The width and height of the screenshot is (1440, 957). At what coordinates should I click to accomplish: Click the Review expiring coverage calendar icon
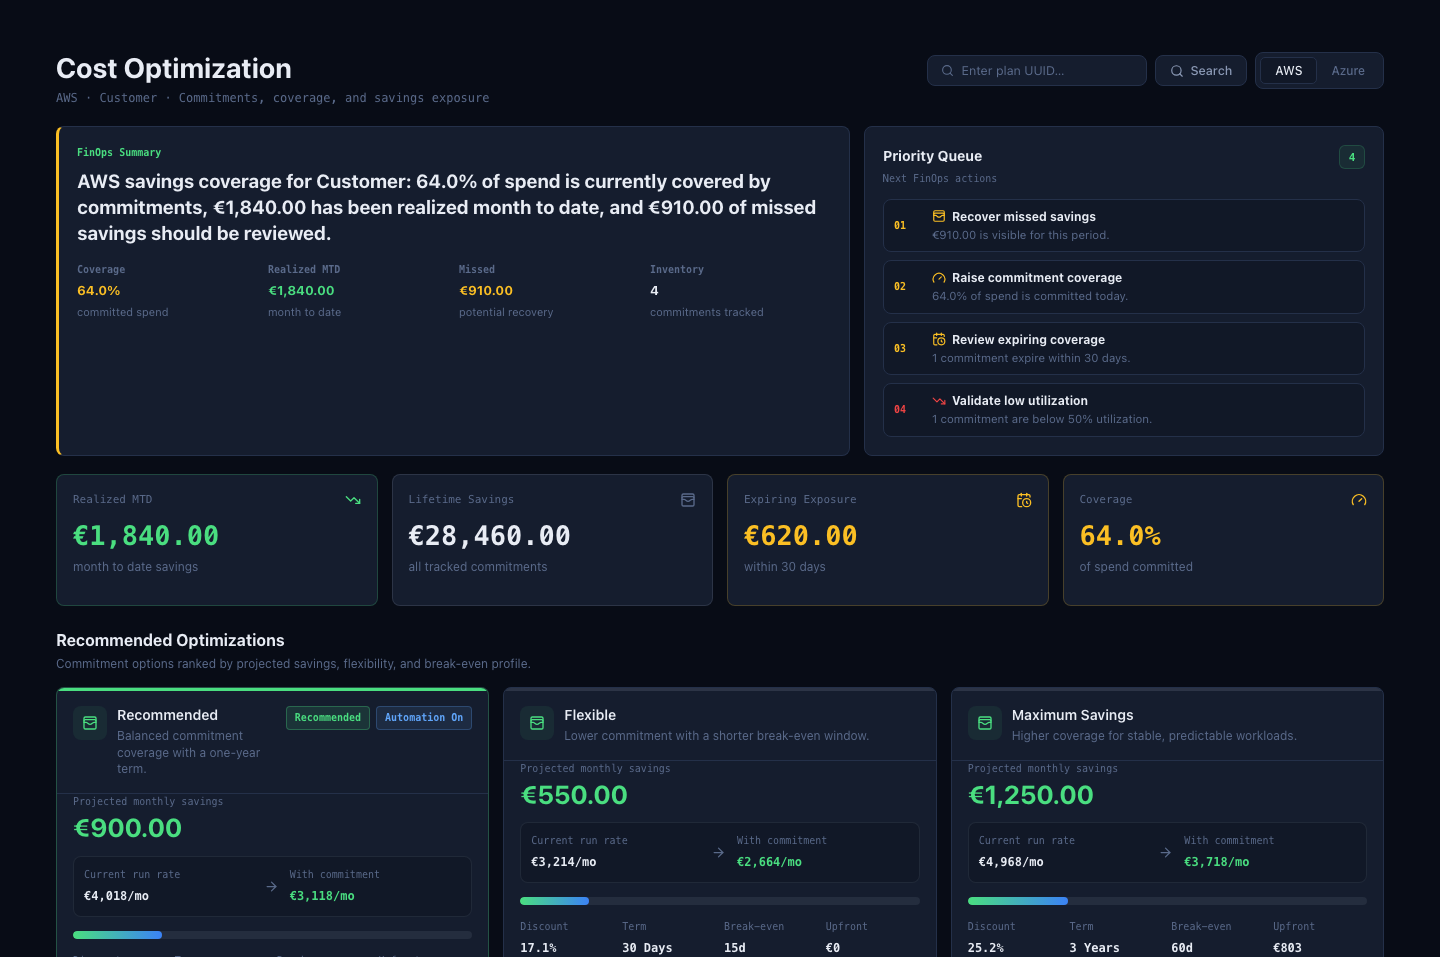coord(939,339)
